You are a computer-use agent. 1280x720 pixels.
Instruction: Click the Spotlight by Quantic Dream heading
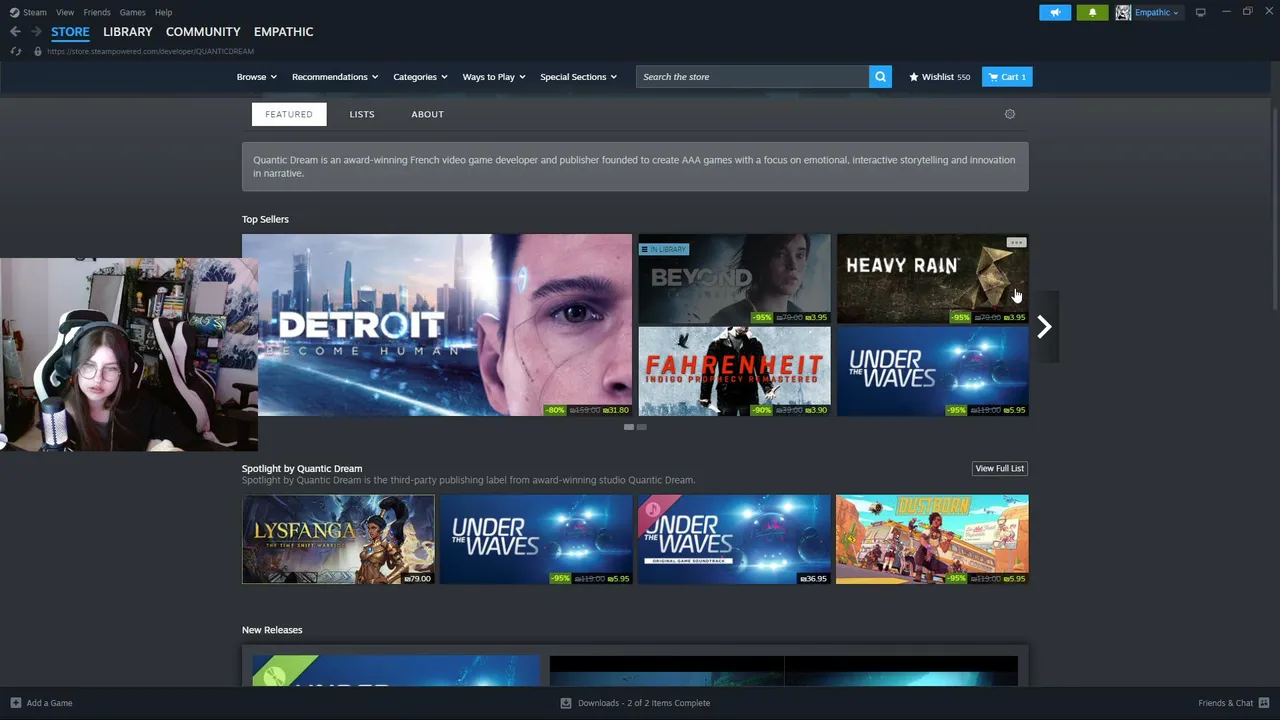(302, 468)
